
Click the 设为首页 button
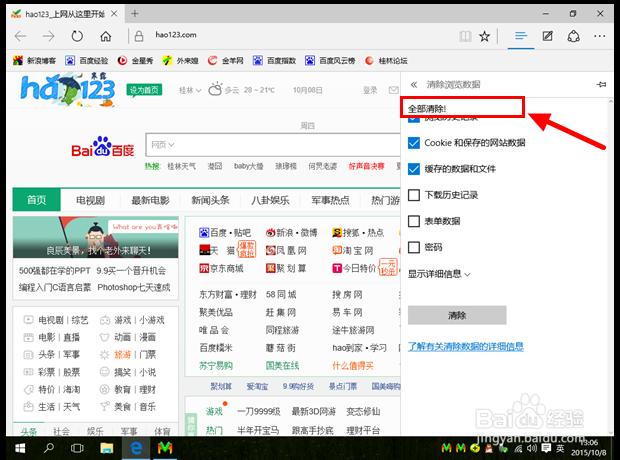pos(144,90)
